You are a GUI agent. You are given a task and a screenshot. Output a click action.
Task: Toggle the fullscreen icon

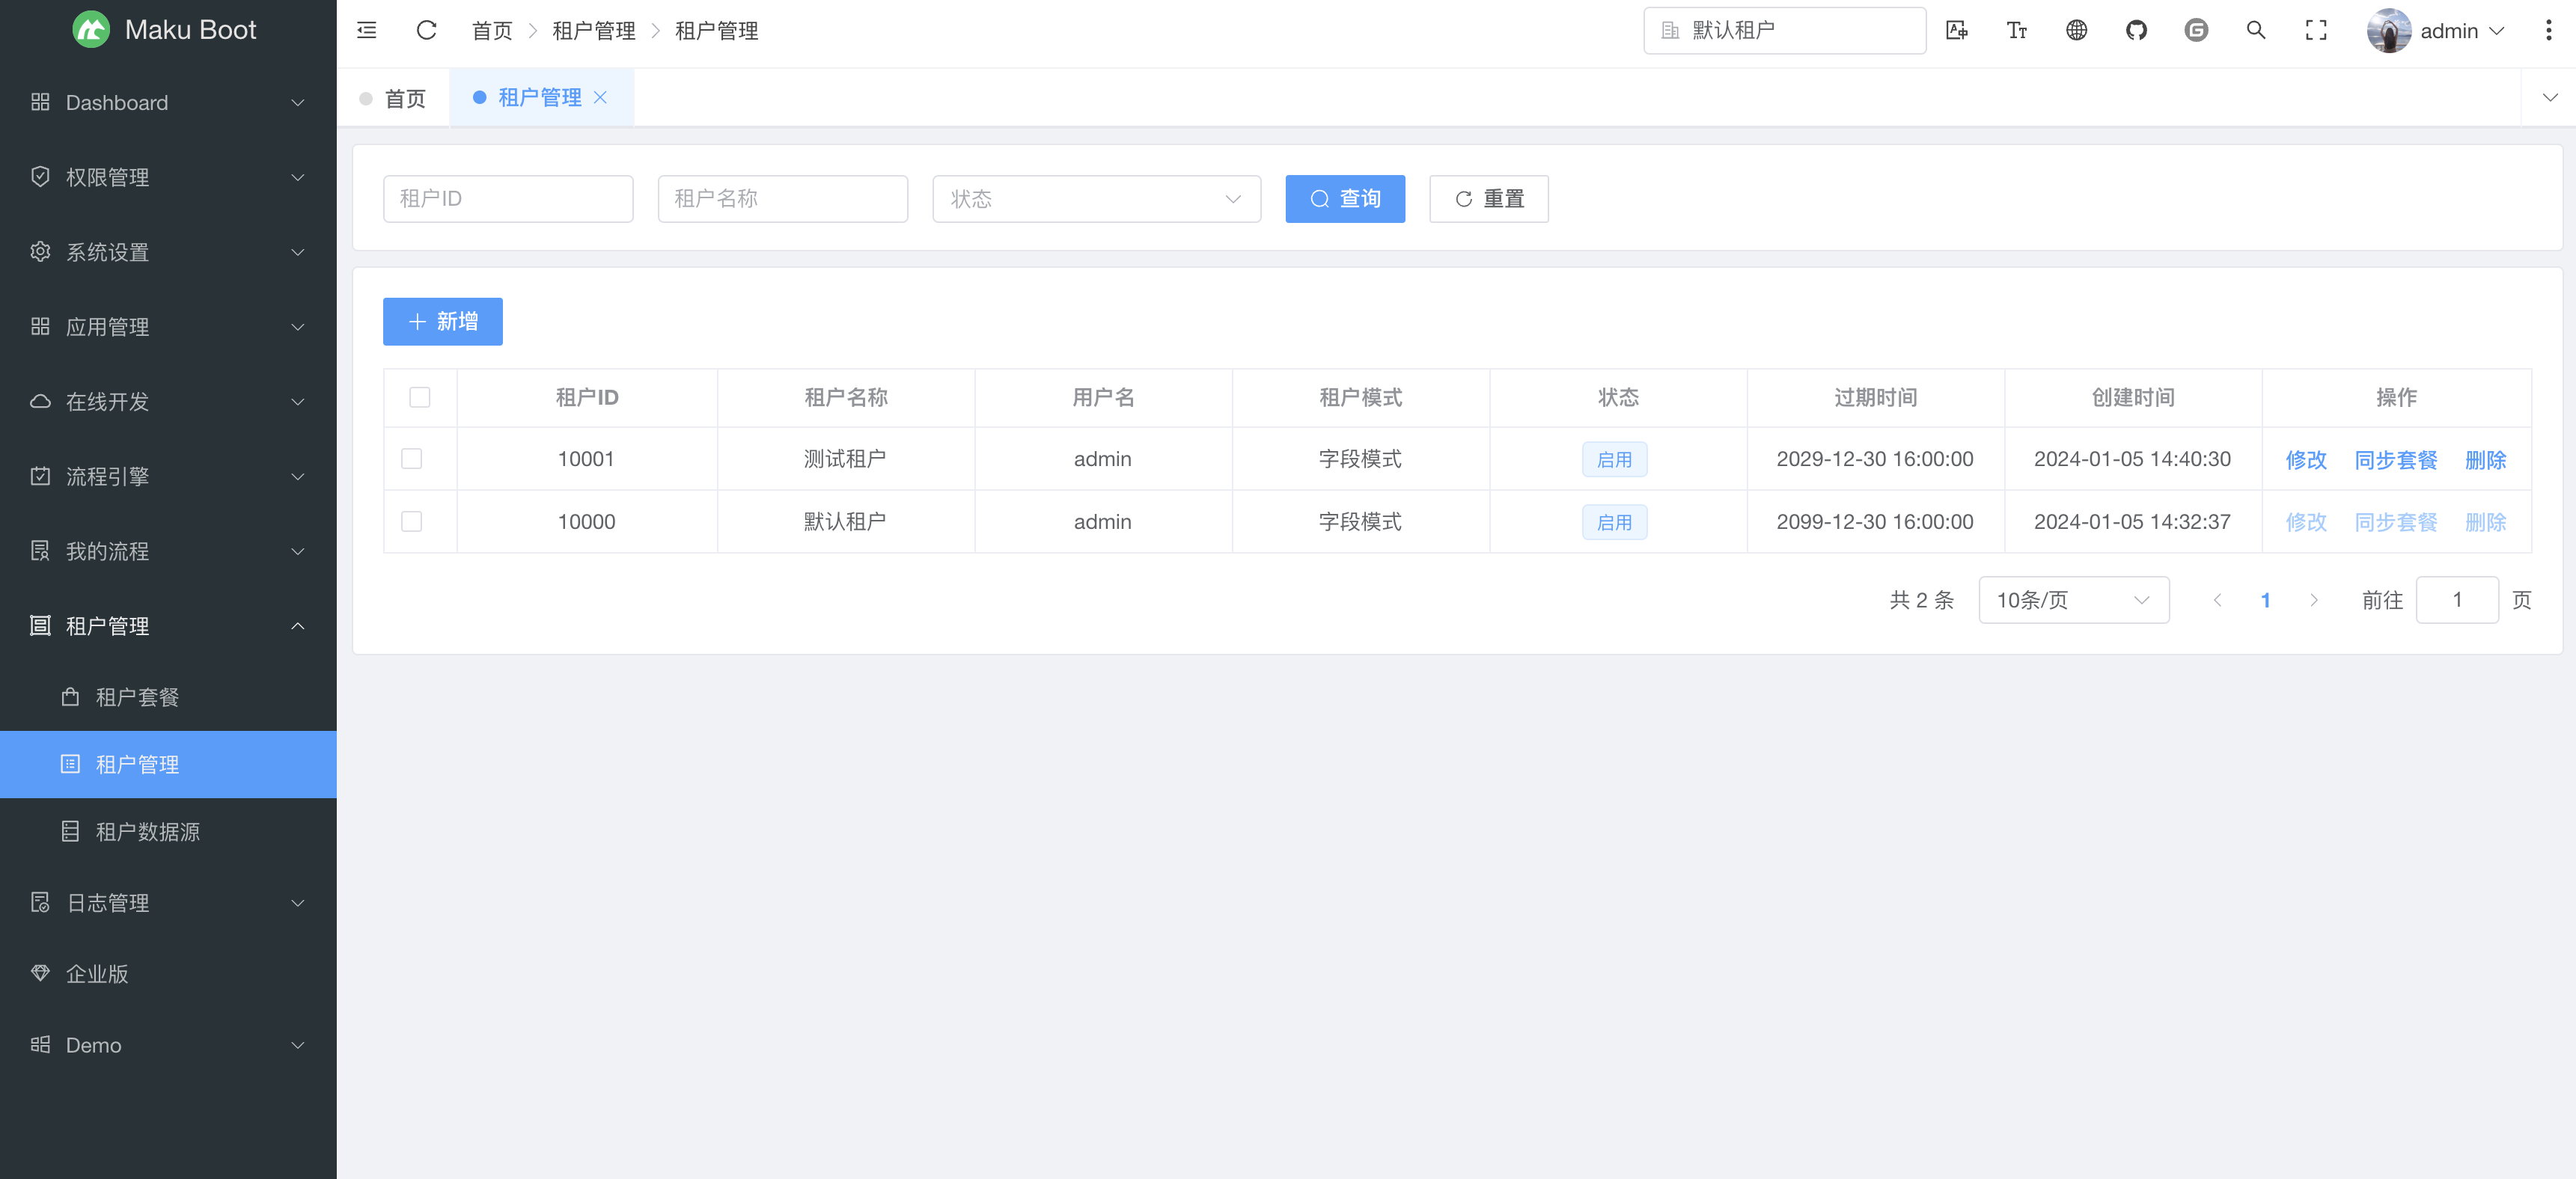[x=2316, y=30]
